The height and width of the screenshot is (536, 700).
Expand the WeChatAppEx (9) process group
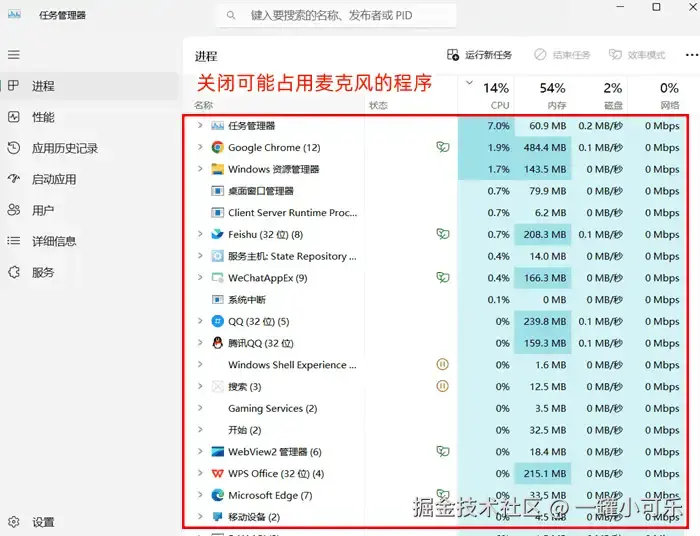[200, 278]
